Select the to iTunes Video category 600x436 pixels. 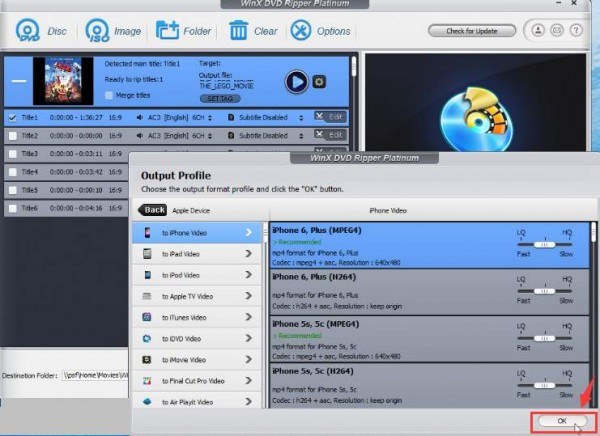point(197,317)
